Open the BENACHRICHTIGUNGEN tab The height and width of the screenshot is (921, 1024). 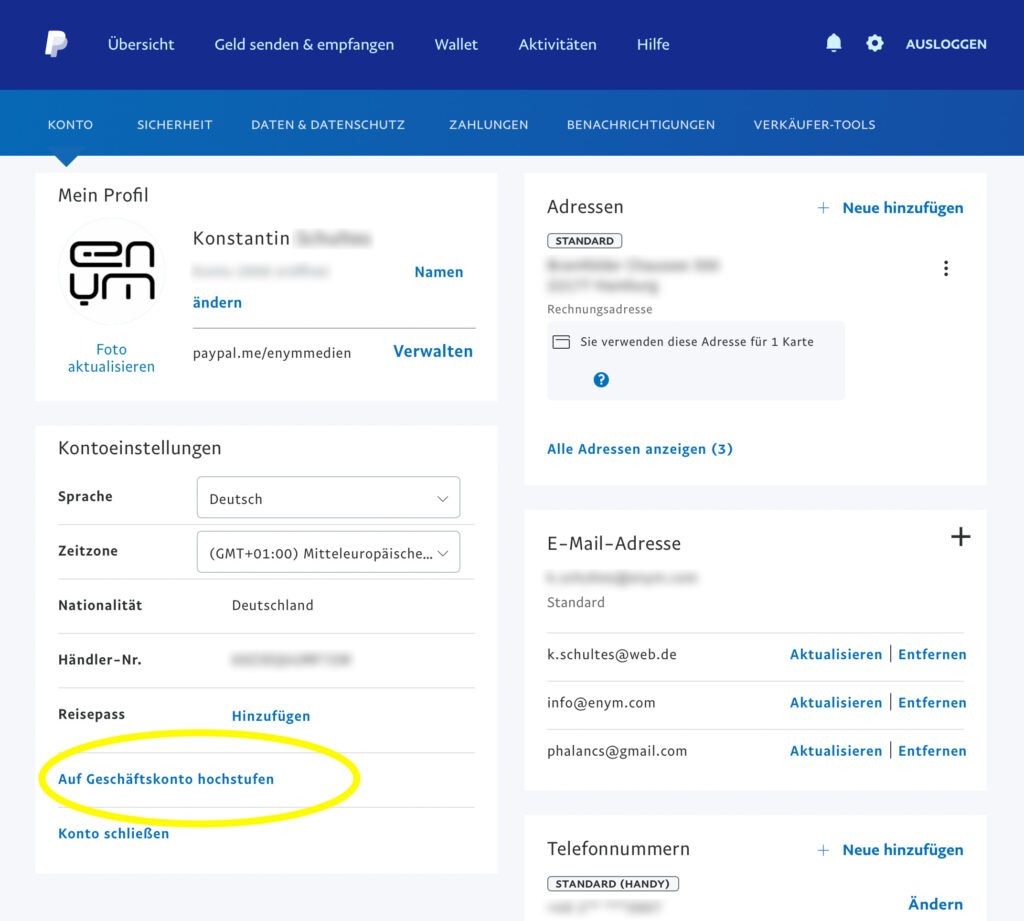coord(641,125)
